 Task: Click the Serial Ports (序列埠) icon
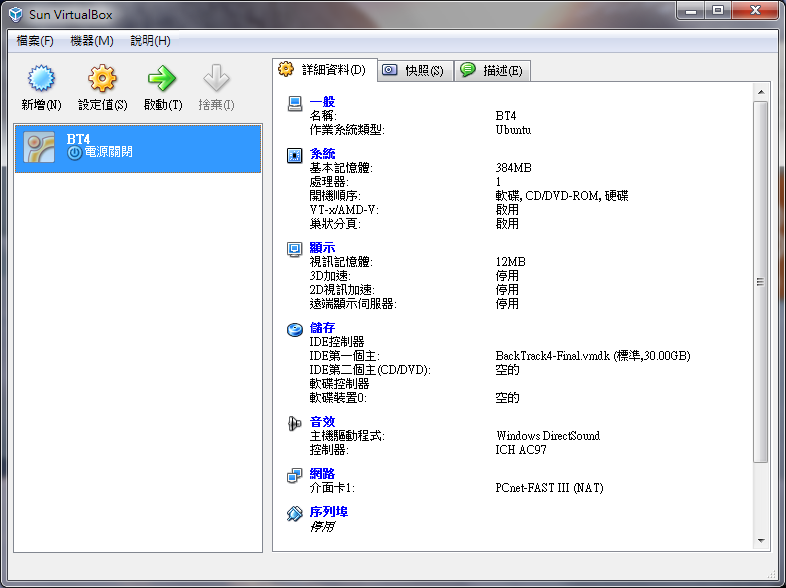[295, 513]
